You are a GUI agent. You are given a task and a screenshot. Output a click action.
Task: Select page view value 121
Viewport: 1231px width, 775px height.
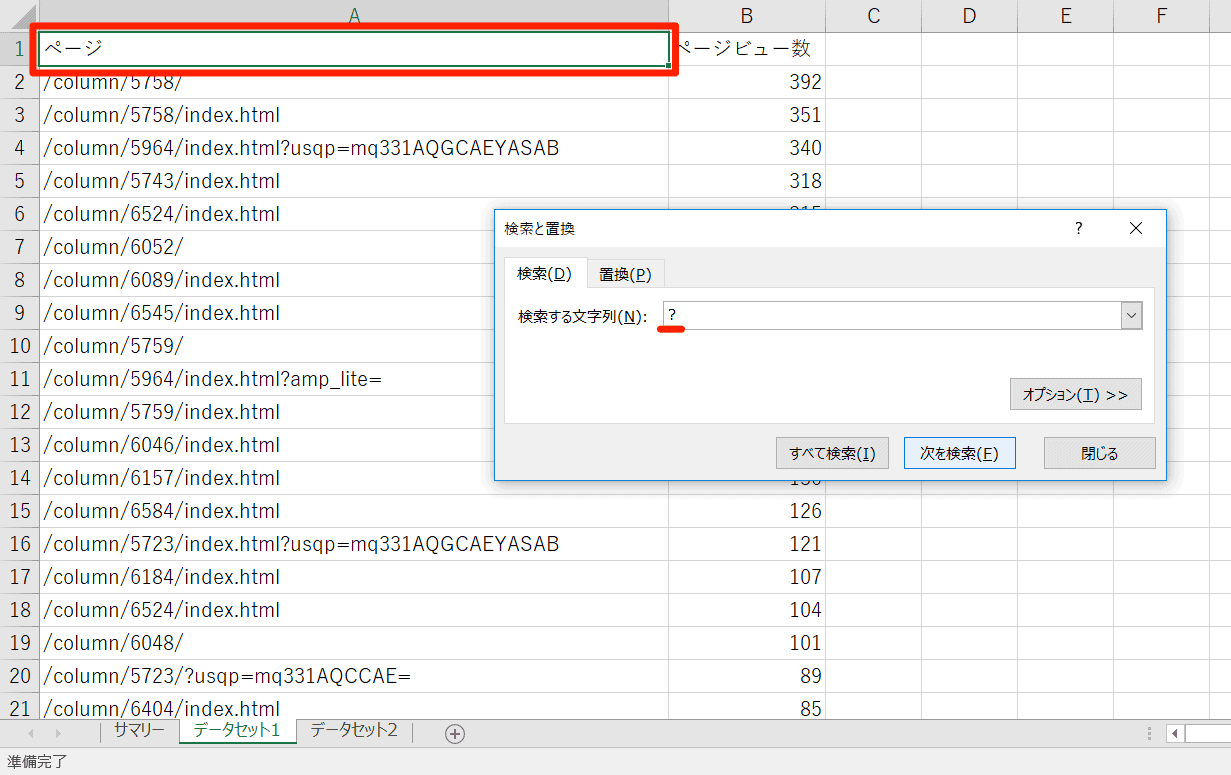[747, 544]
